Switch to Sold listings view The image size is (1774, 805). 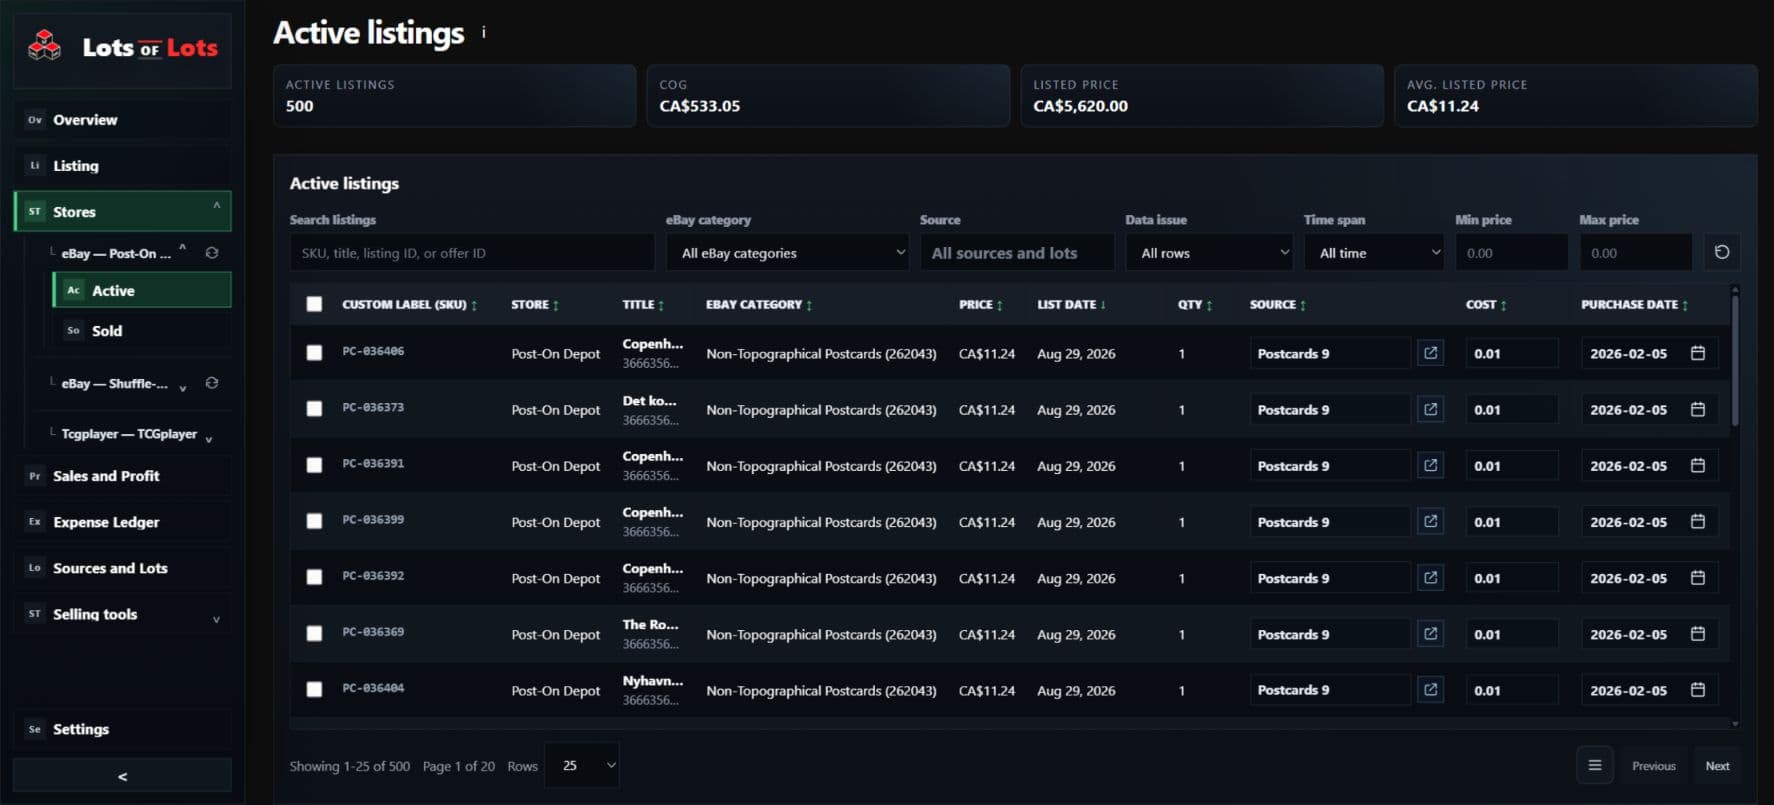(x=141, y=330)
